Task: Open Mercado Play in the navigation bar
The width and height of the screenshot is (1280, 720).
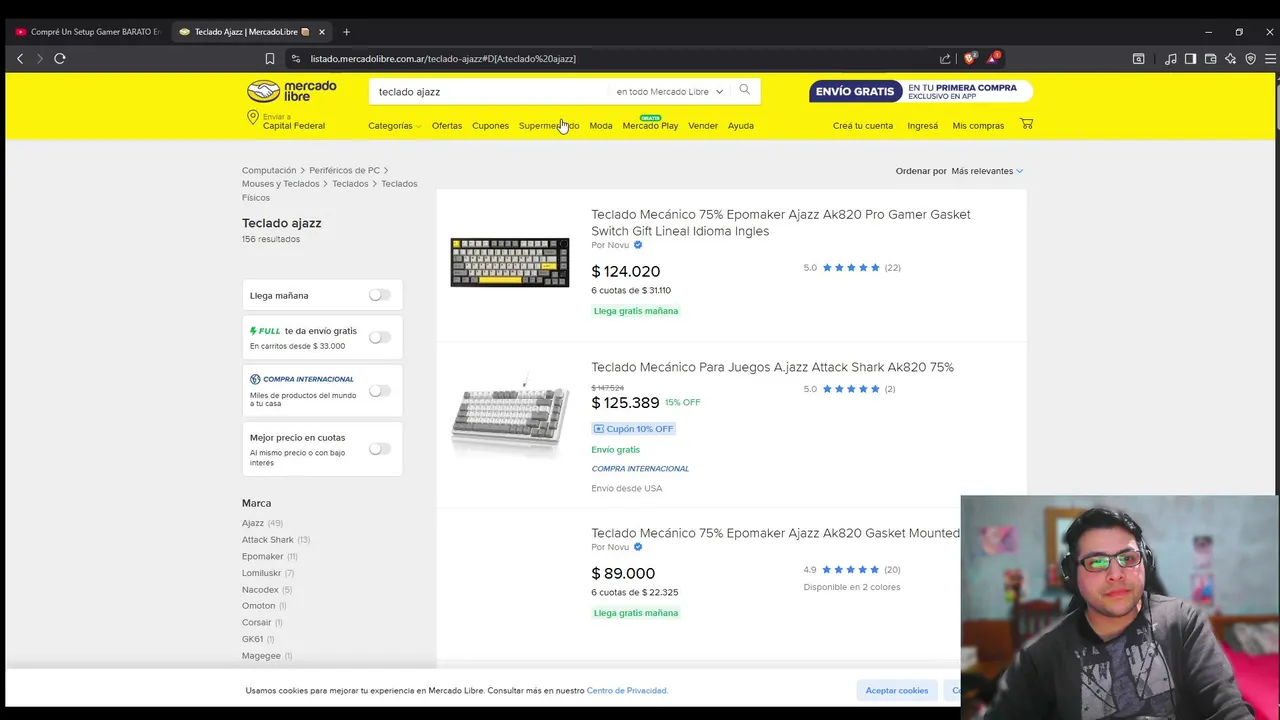Action: (x=650, y=126)
